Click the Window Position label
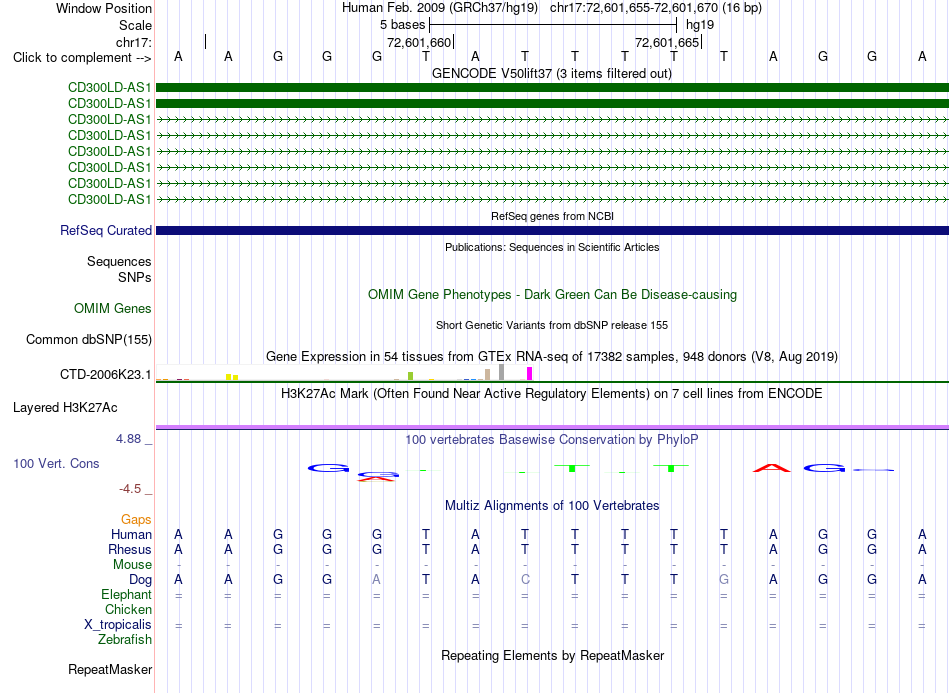 pyautogui.click(x=104, y=8)
